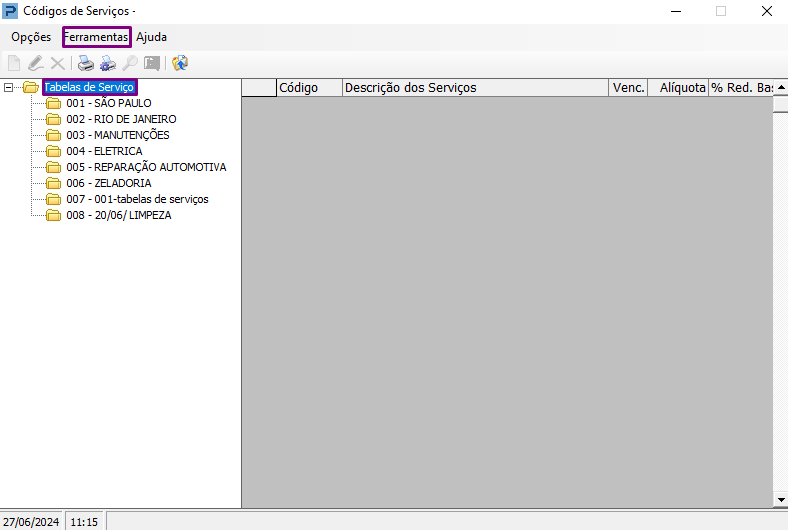
Task: Select 003 - MANUTENÇÕES table
Action: coord(118,135)
